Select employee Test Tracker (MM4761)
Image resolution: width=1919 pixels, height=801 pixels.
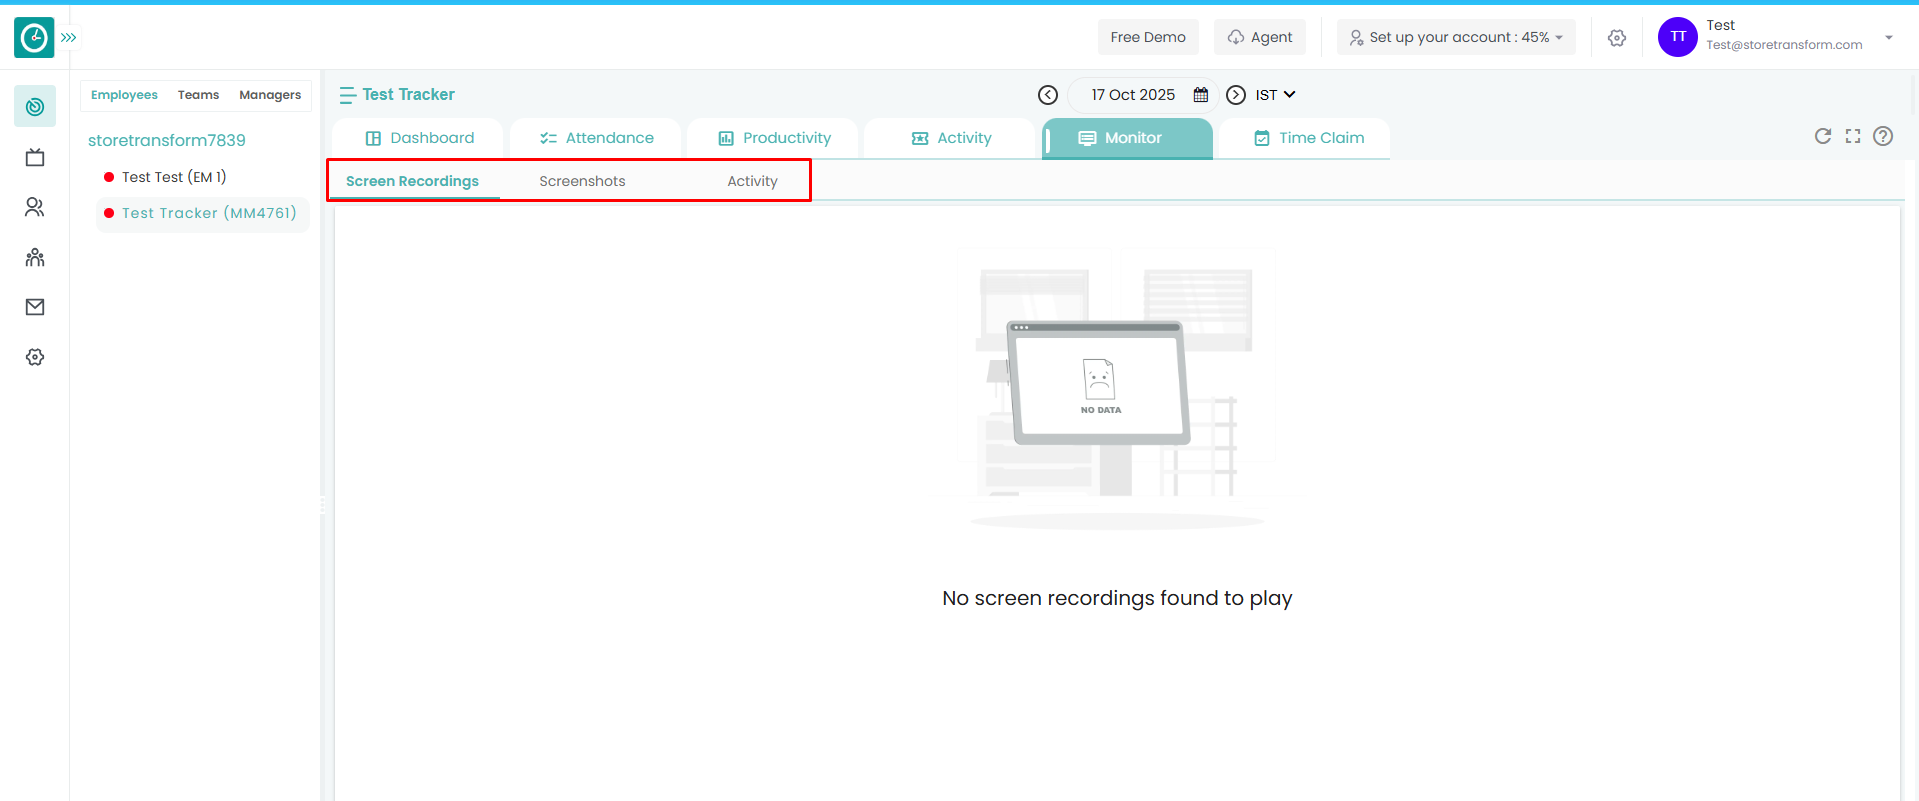point(203,214)
